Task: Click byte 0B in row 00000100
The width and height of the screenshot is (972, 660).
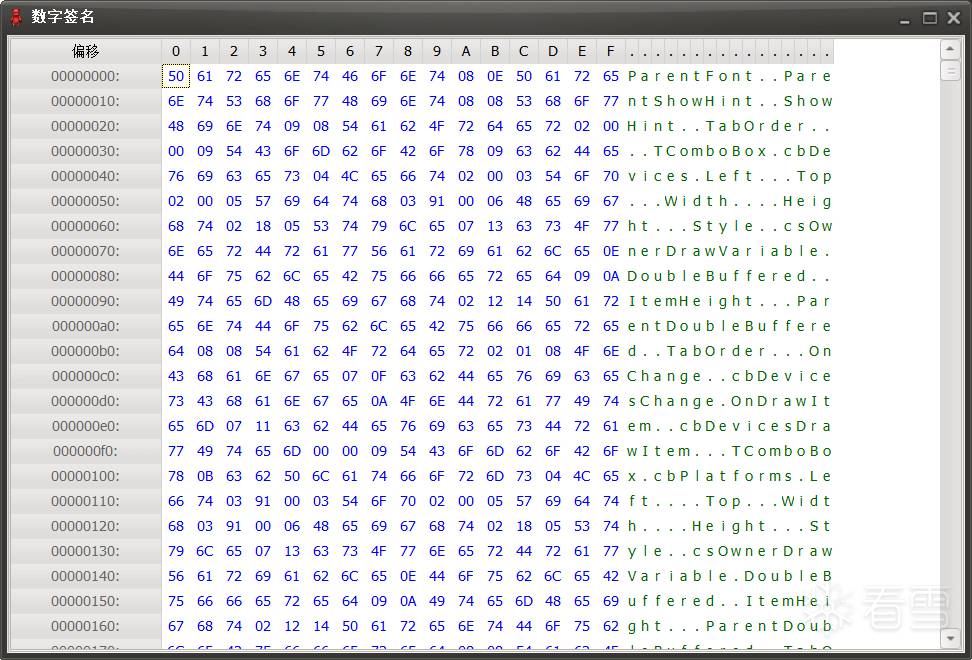Action: 205,476
